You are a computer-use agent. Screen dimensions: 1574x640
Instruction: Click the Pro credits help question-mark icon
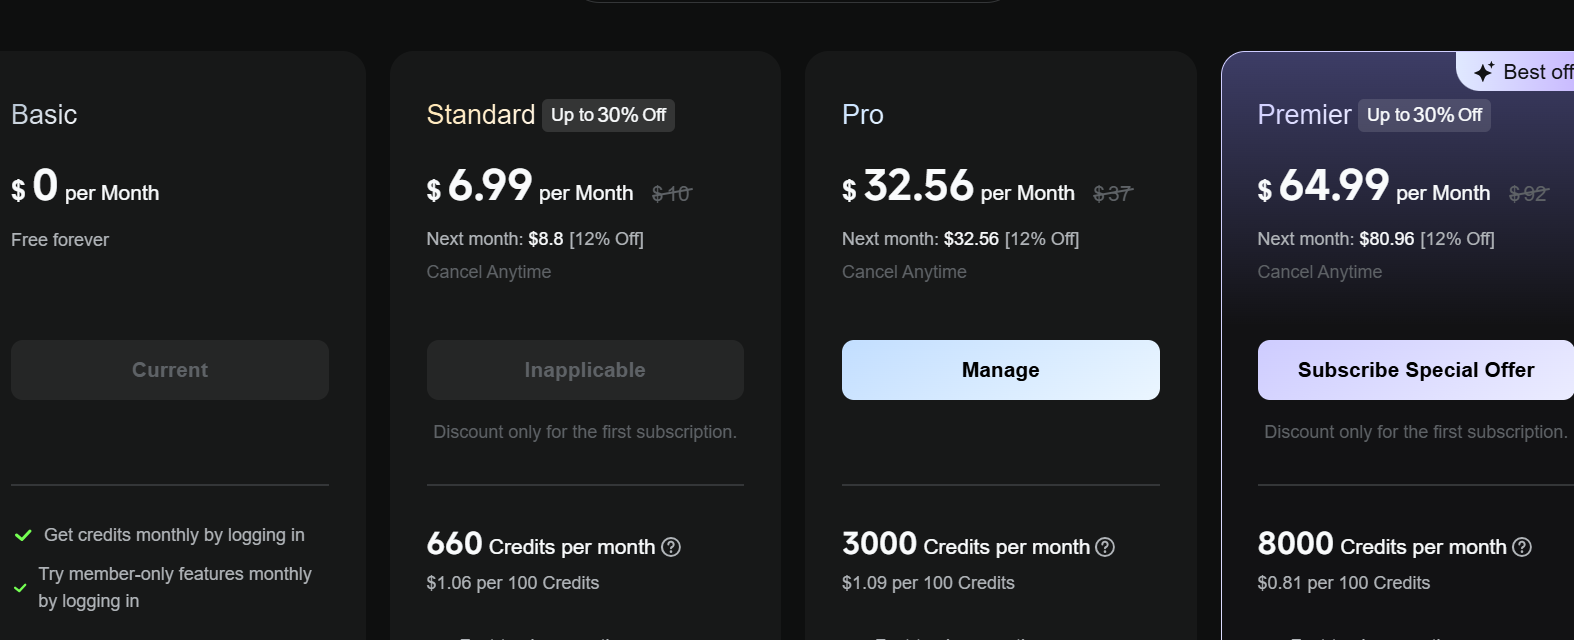click(1105, 547)
